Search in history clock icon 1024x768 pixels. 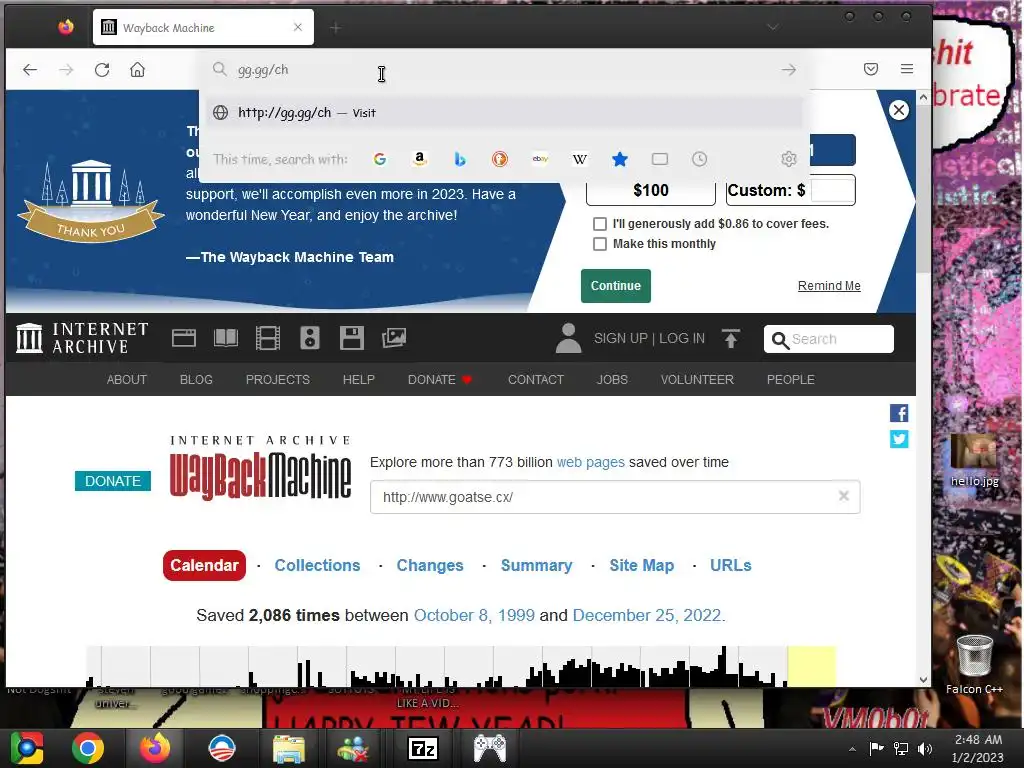(699, 159)
